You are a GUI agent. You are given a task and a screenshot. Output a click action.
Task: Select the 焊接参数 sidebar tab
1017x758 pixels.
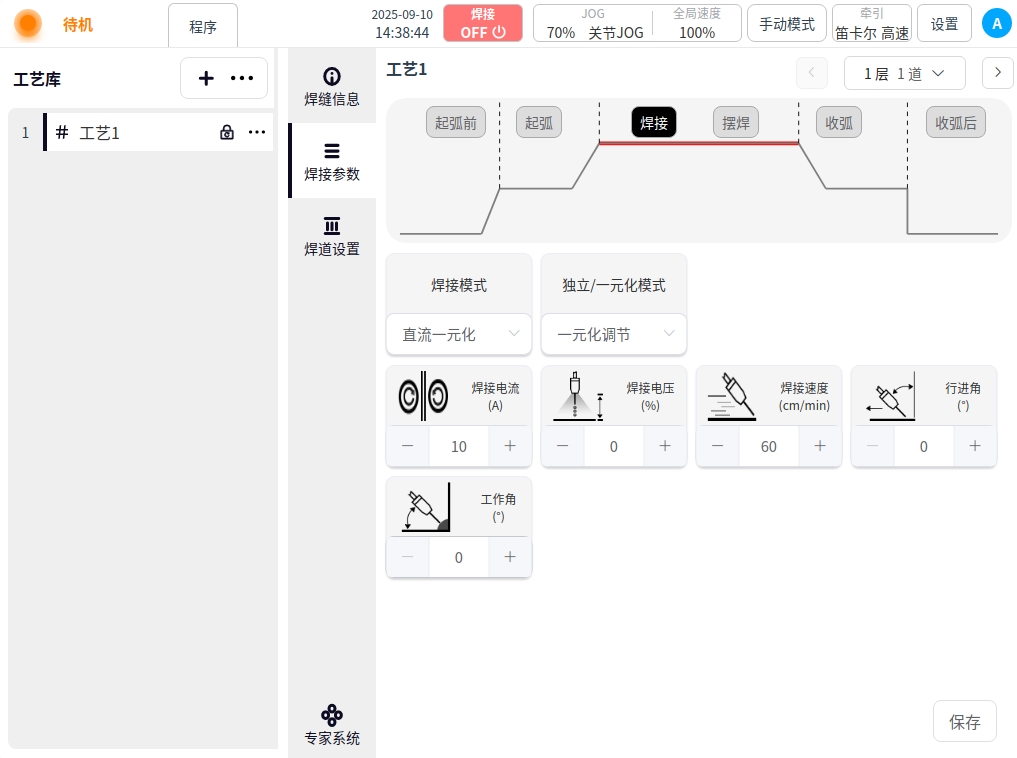[x=331, y=161]
